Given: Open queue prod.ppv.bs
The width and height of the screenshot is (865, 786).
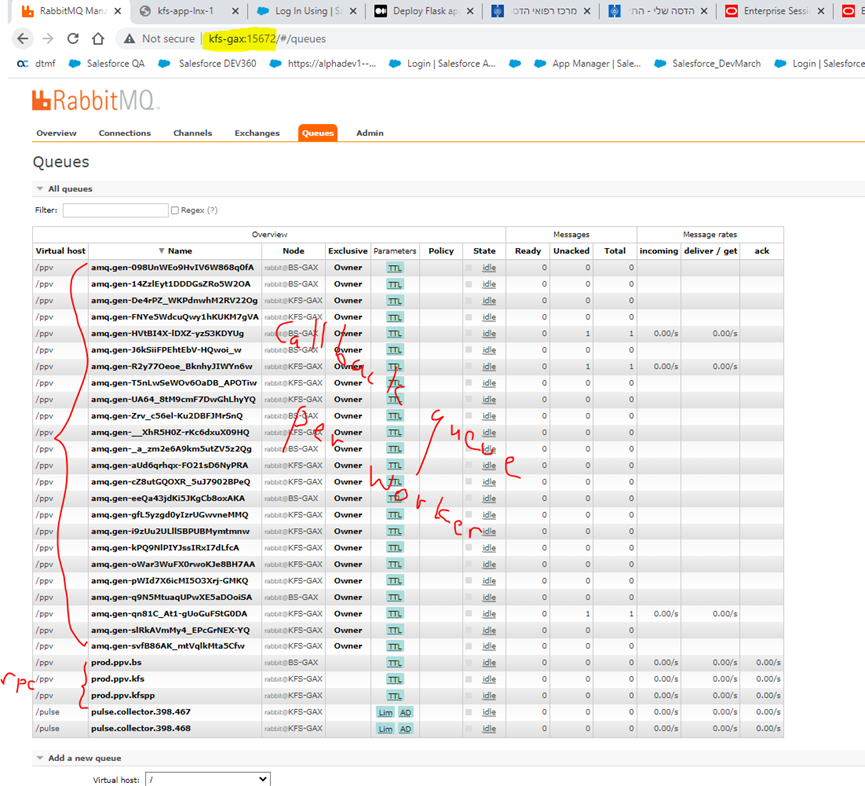Looking at the screenshot, I should coord(116,662).
